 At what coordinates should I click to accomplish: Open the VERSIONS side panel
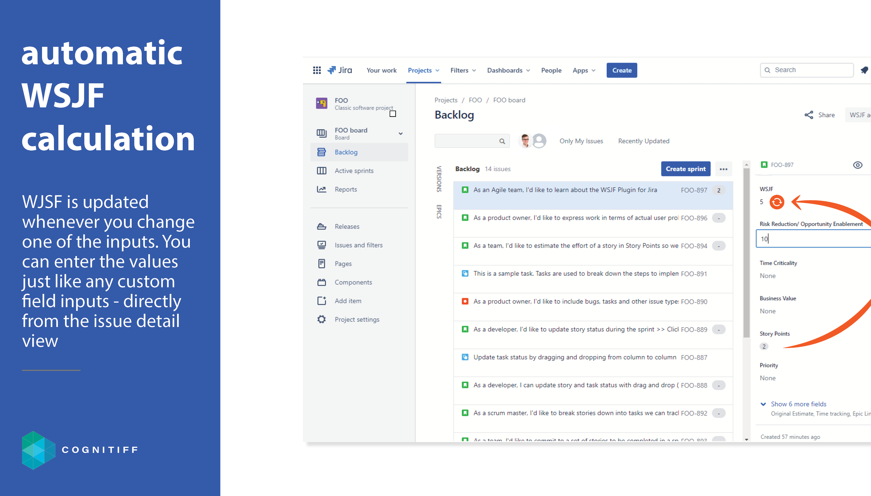(x=439, y=178)
